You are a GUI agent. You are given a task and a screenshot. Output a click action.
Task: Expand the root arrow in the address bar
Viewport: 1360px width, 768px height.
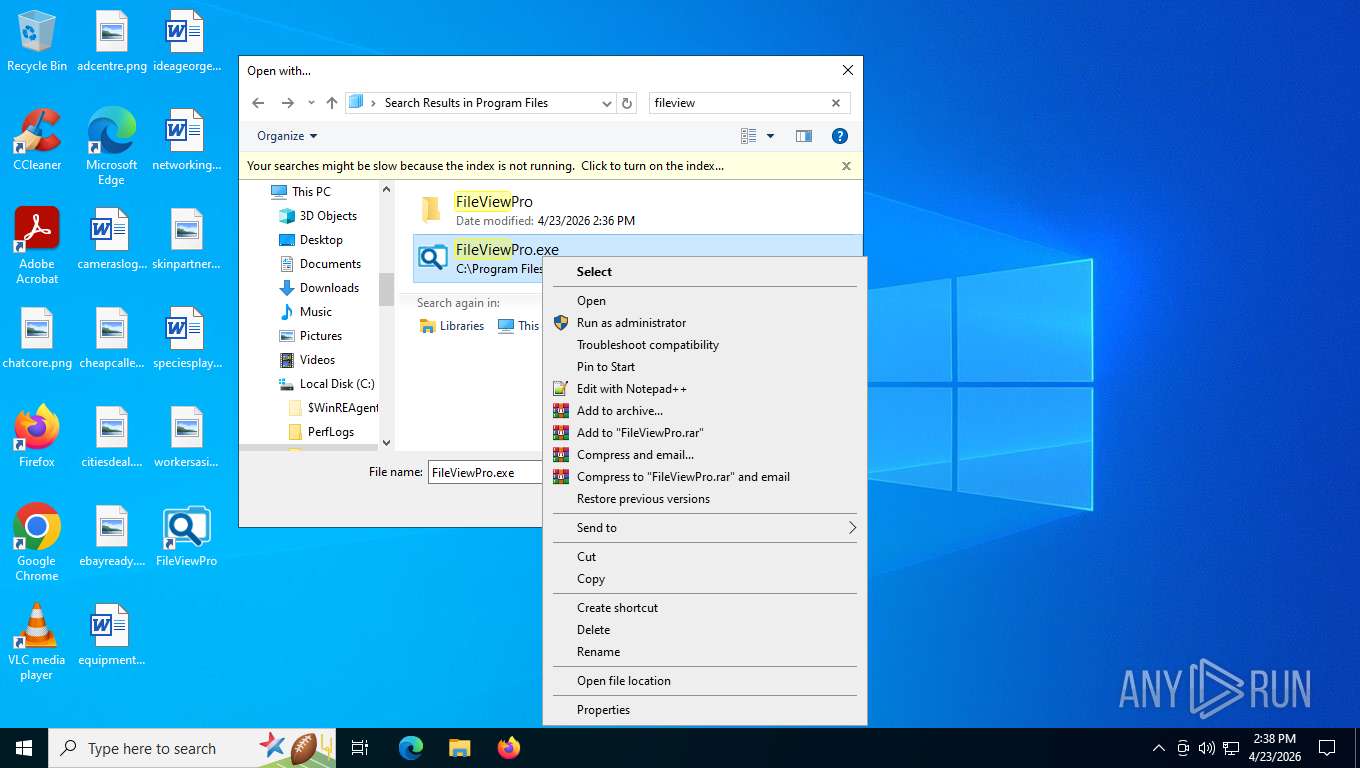(373, 103)
